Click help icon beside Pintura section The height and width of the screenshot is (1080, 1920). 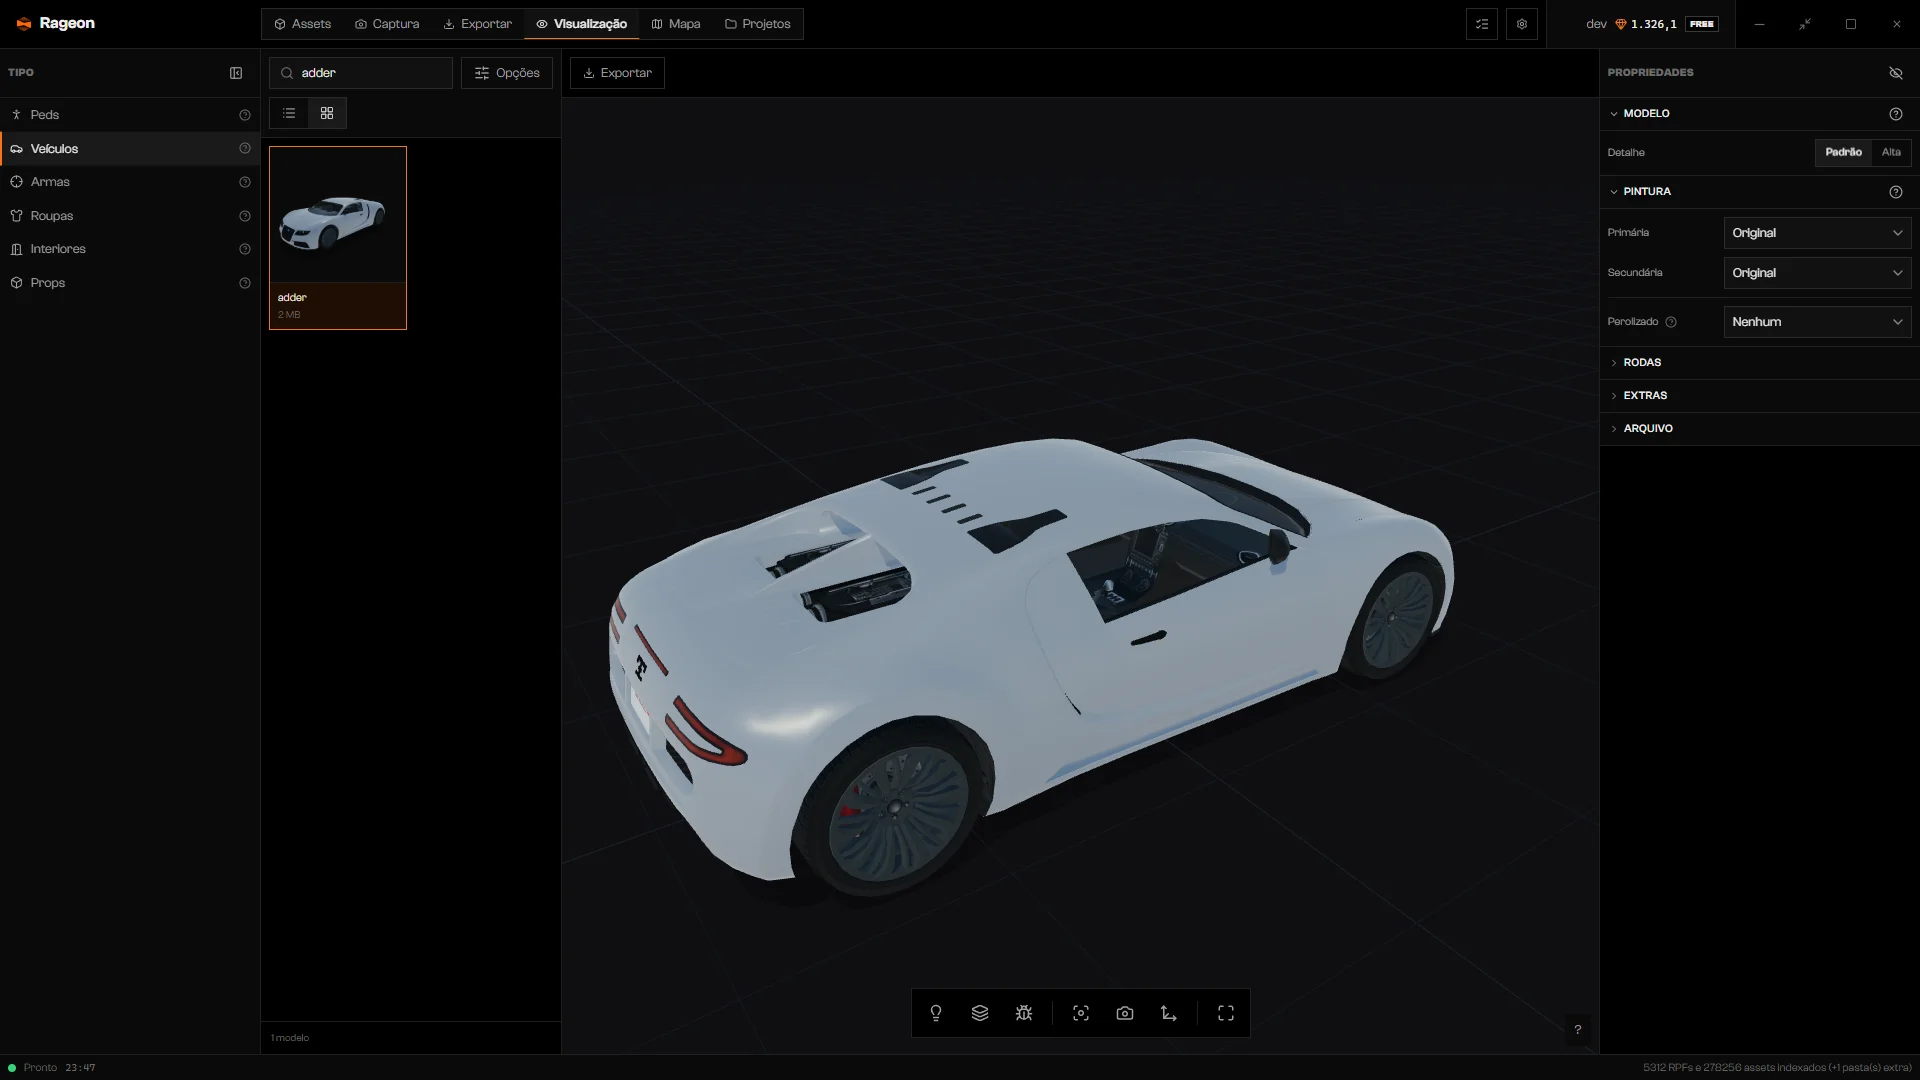(1896, 191)
